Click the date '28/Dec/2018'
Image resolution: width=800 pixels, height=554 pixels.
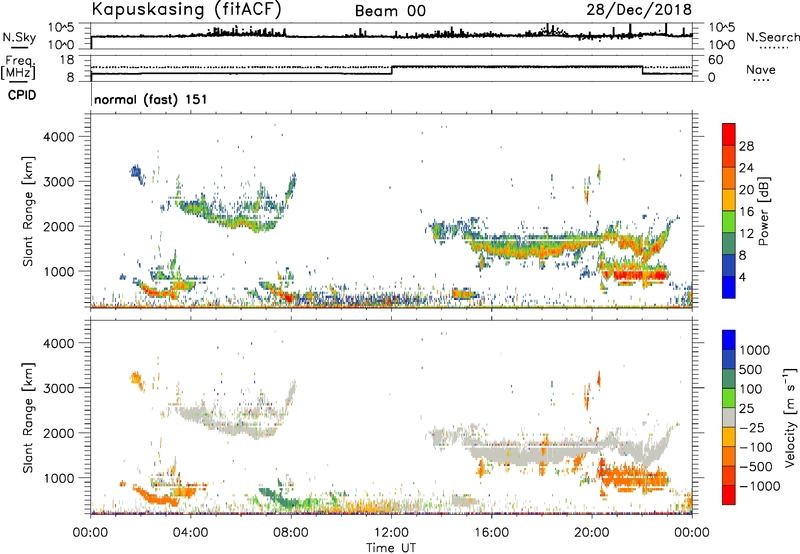(x=639, y=10)
